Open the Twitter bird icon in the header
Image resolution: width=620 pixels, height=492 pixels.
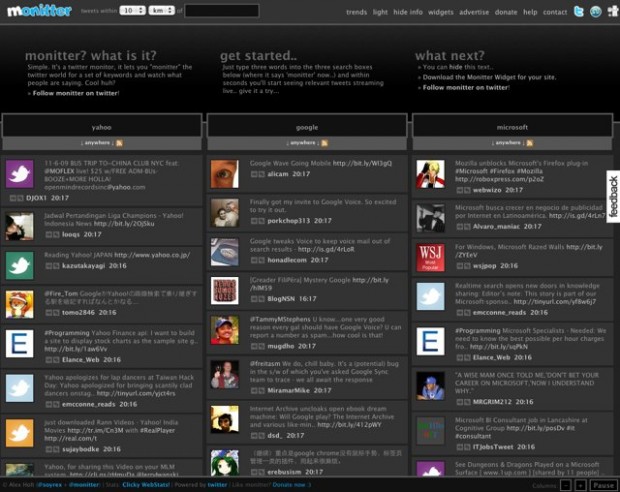578,11
